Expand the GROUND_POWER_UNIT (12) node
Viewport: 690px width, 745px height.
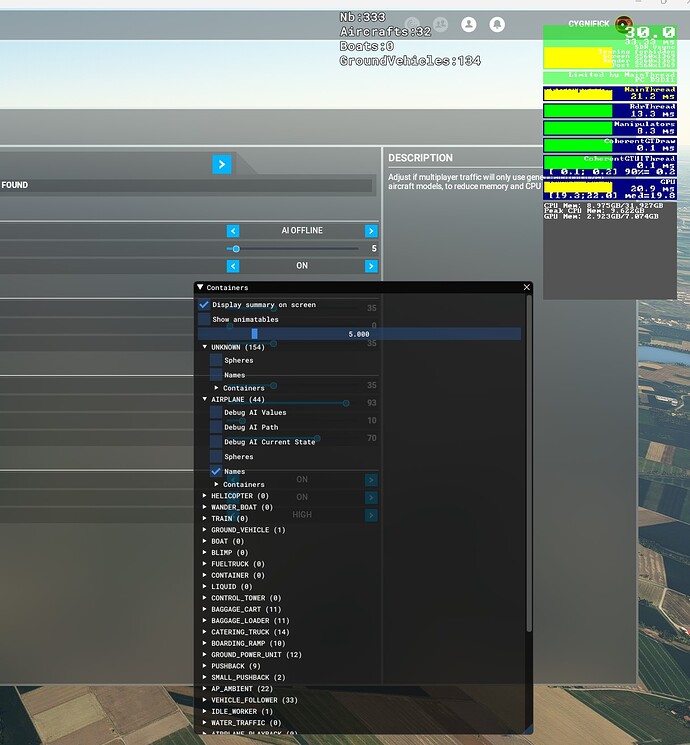click(205, 655)
